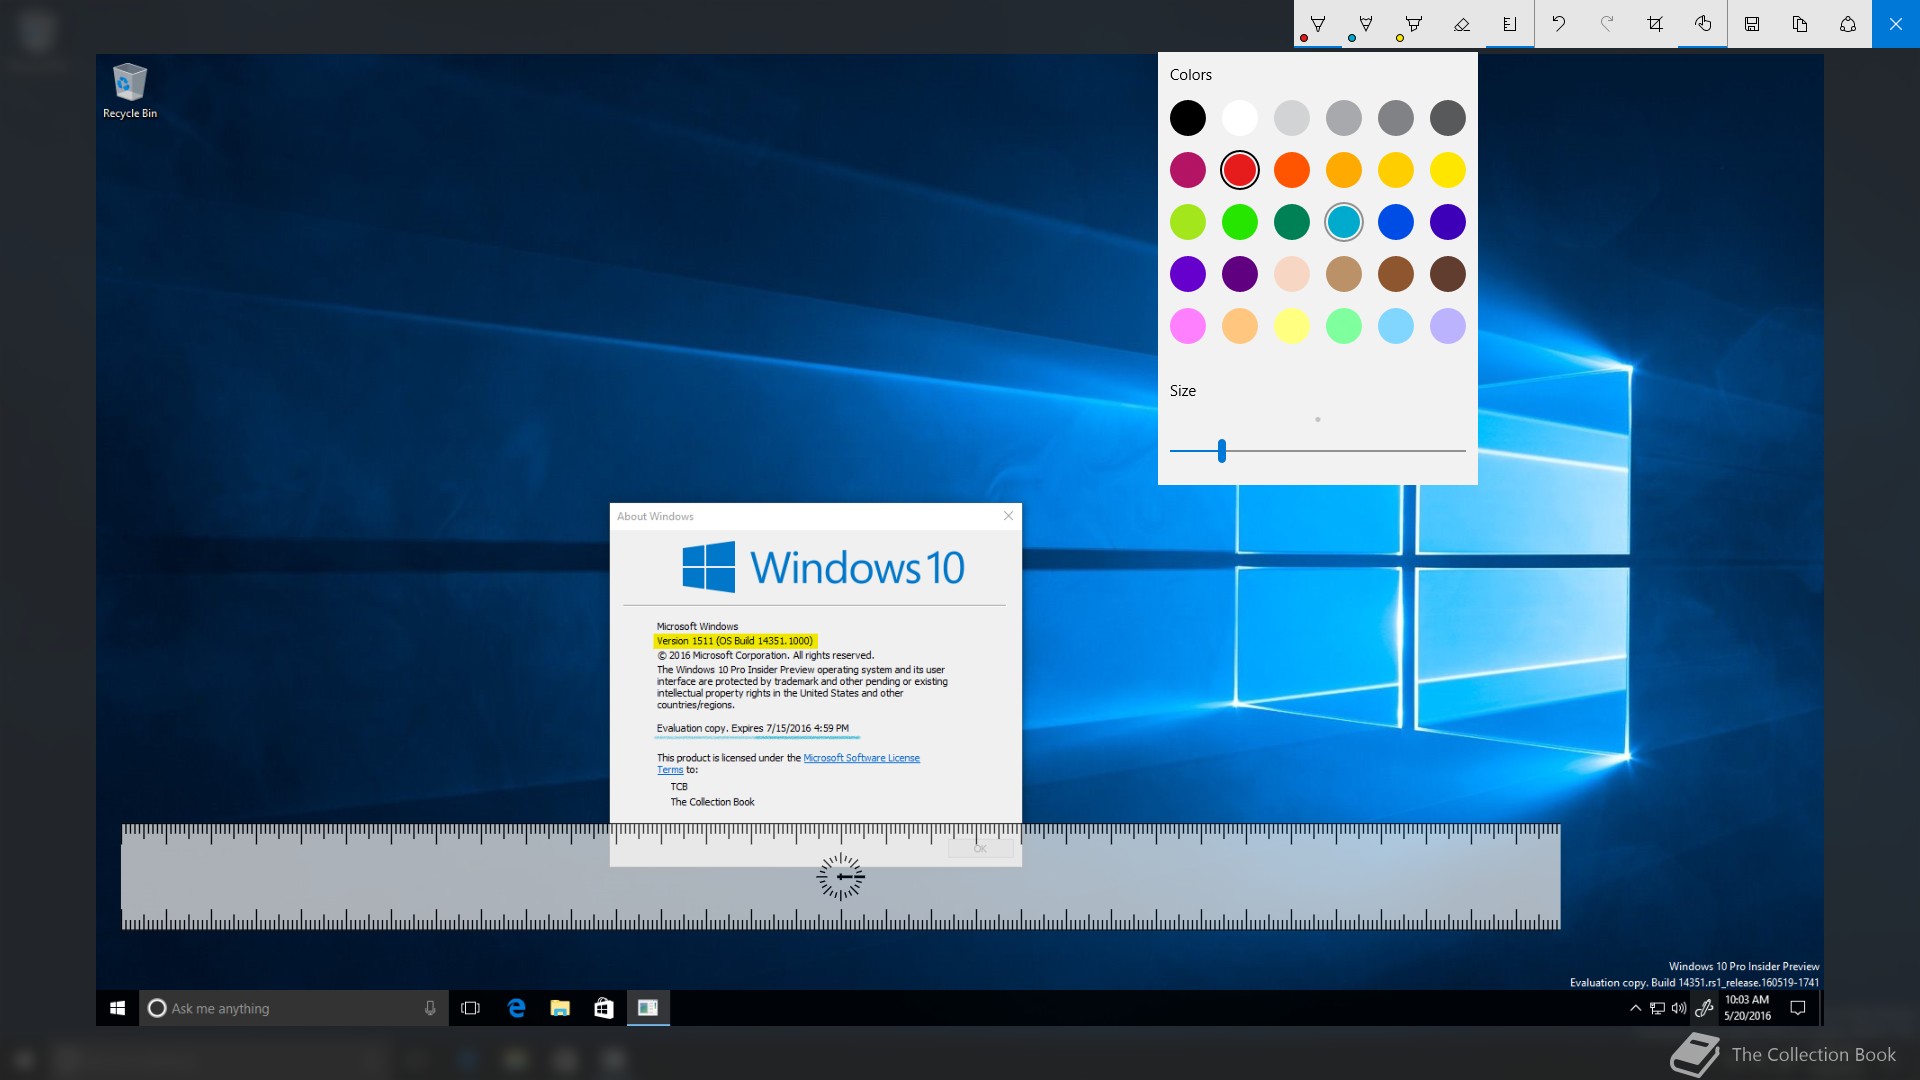Copy the sketch to clipboard
Viewport: 1920px width, 1080px height.
click(1800, 24)
